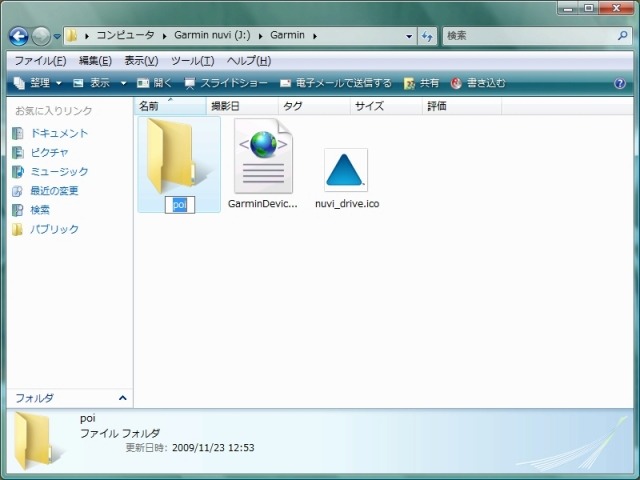
Task: Click the folder icon in address bar
Action: click(x=72, y=36)
